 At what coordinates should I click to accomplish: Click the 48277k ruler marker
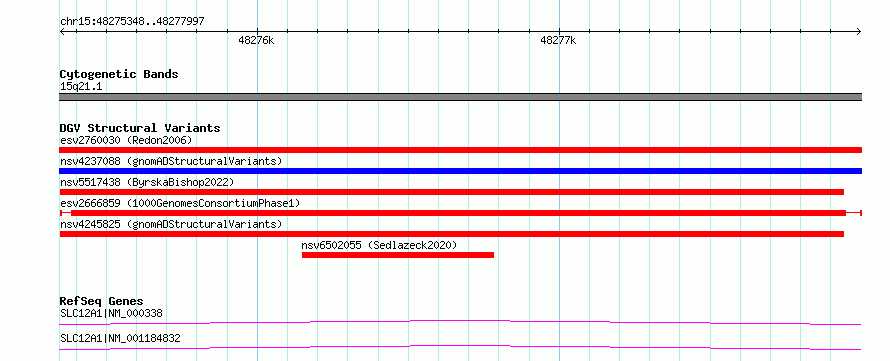pyautogui.click(x=559, y=40)
